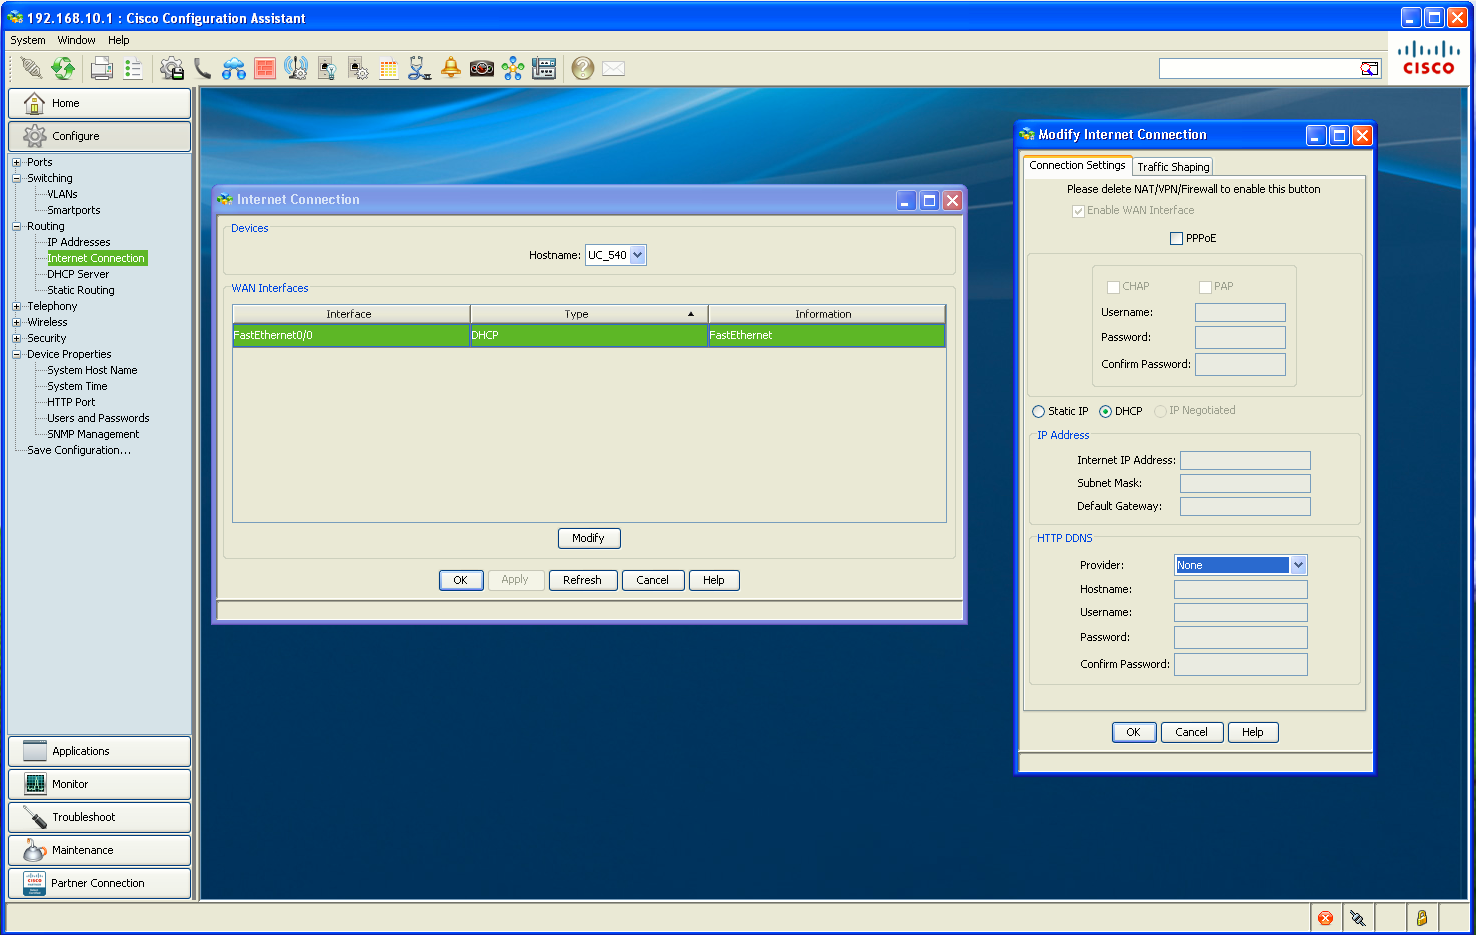
Task: Open the Preferences checklist toolbar icon
Action: pos(133,68)
